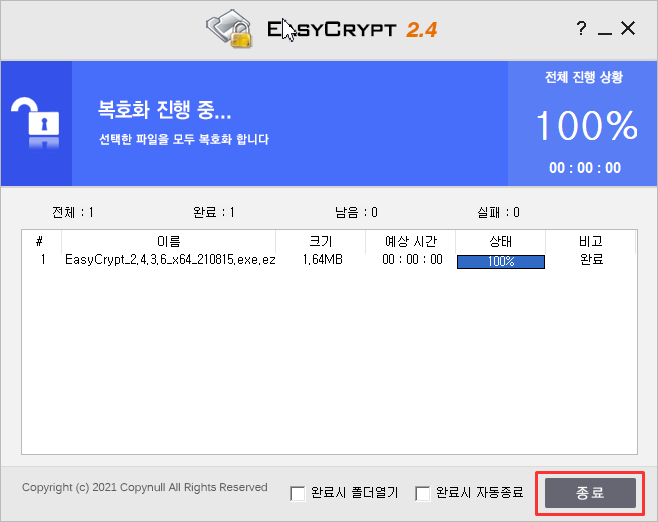The height and width of the screenshot is (522, 658).
Task: Click the 전체 진행 상황 label
Action: (x=584, y=77)
